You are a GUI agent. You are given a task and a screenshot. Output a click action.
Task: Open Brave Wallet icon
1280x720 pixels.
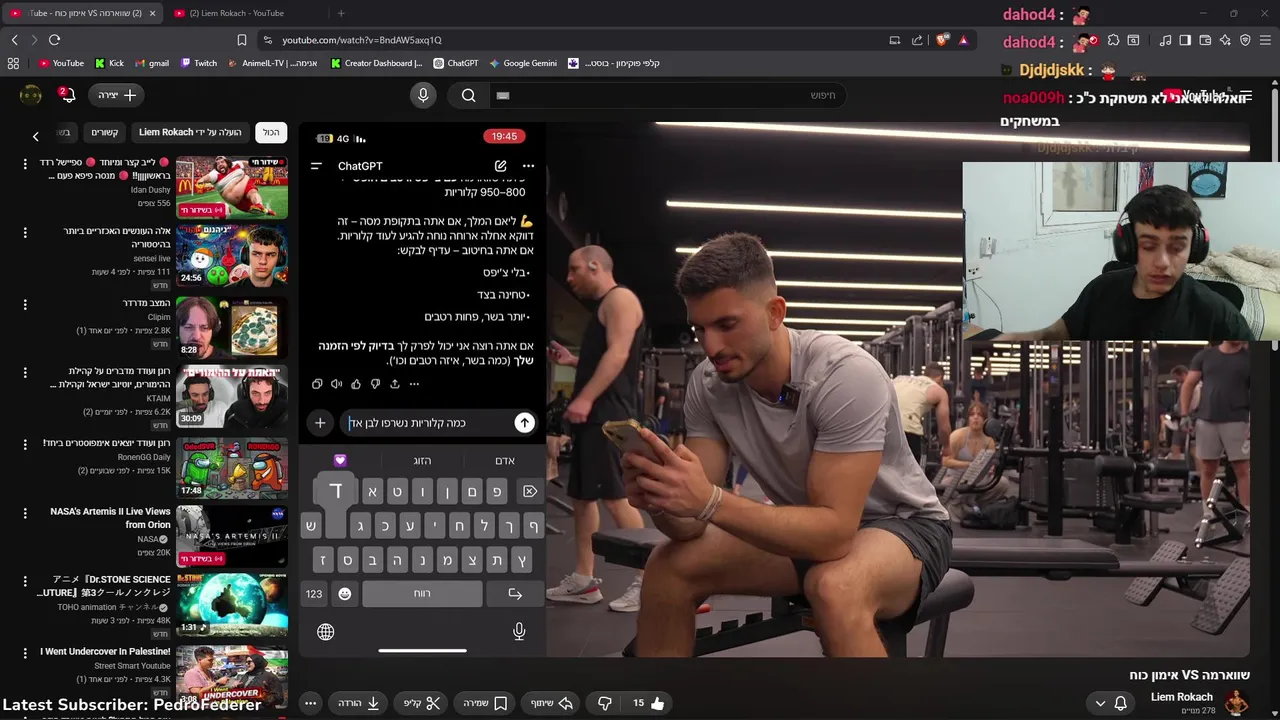point(1205,40)
